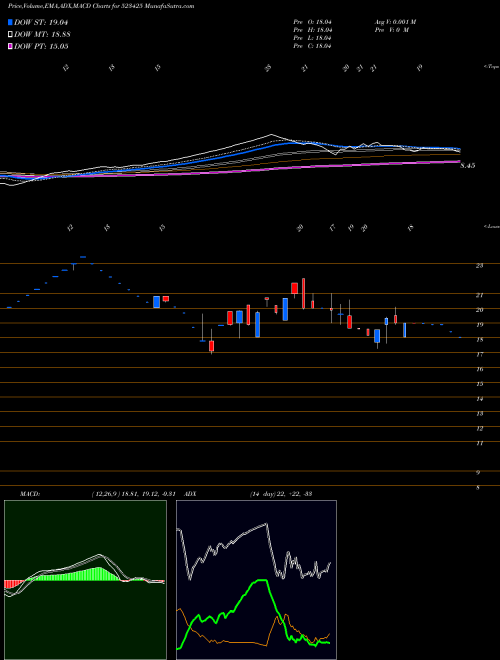Click the MACD histogram chart panel
The width and height of the screenshot is (500, 660).
pos(85,580)
